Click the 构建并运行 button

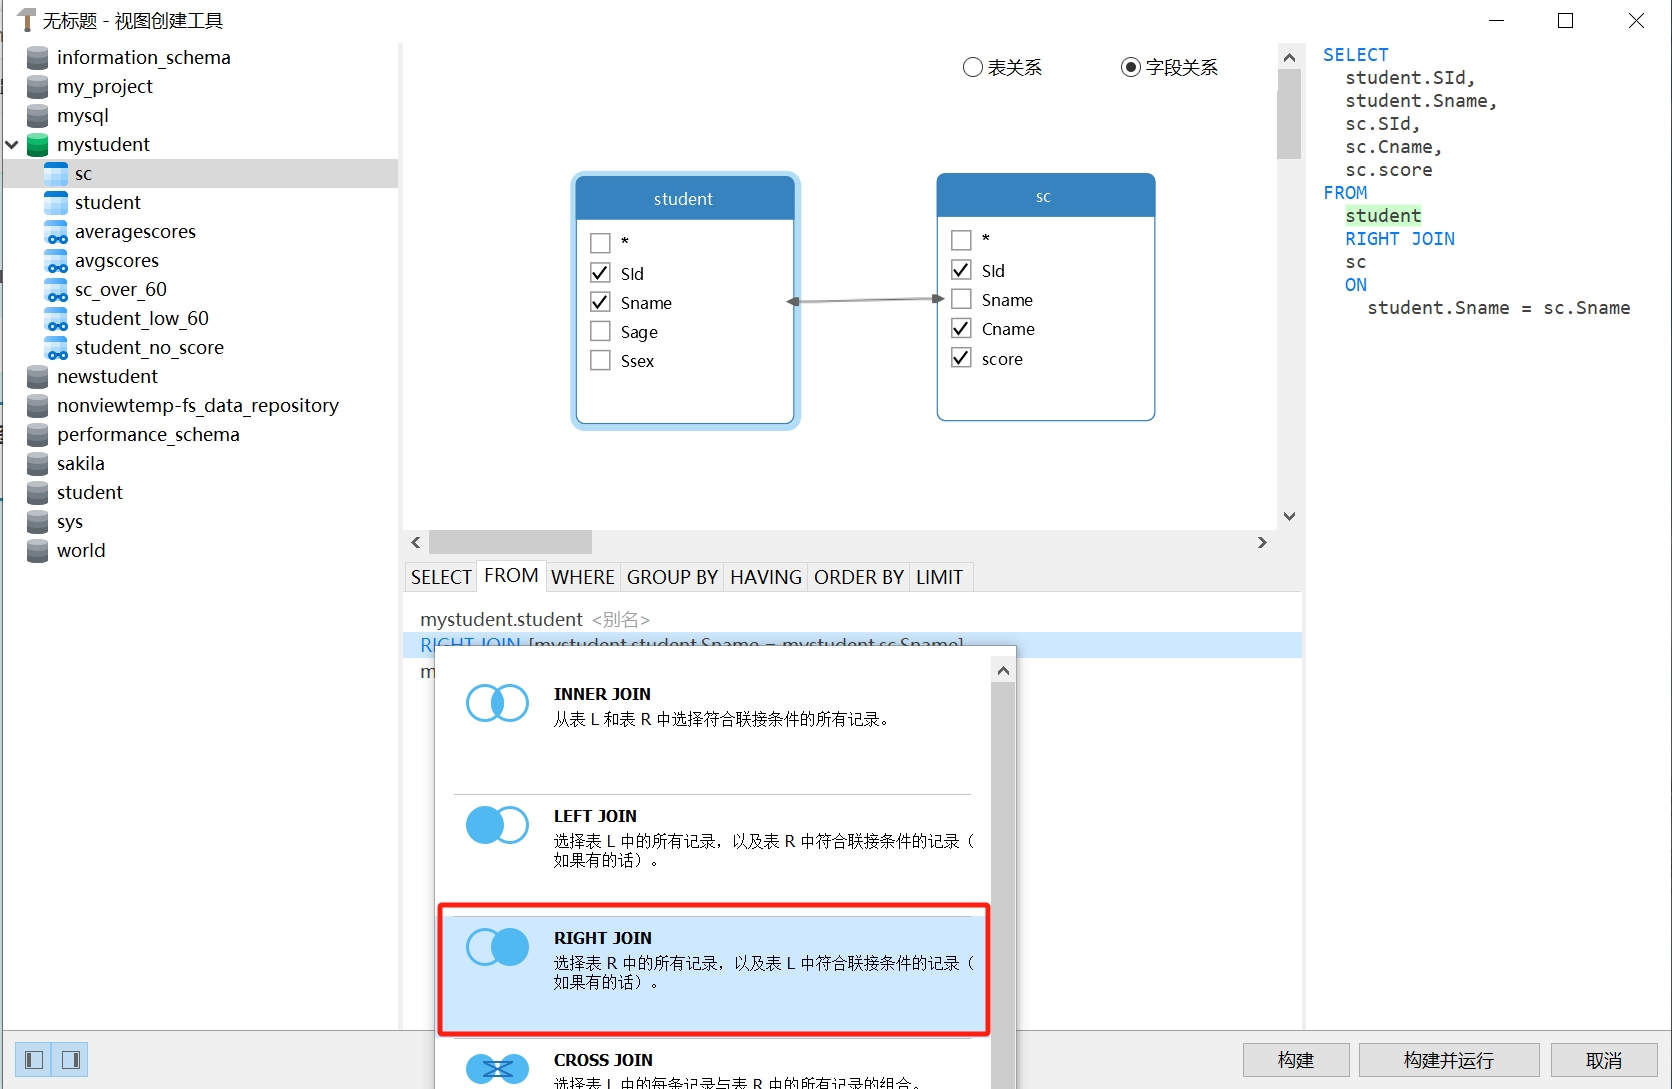click(x=1448, y=1060)
